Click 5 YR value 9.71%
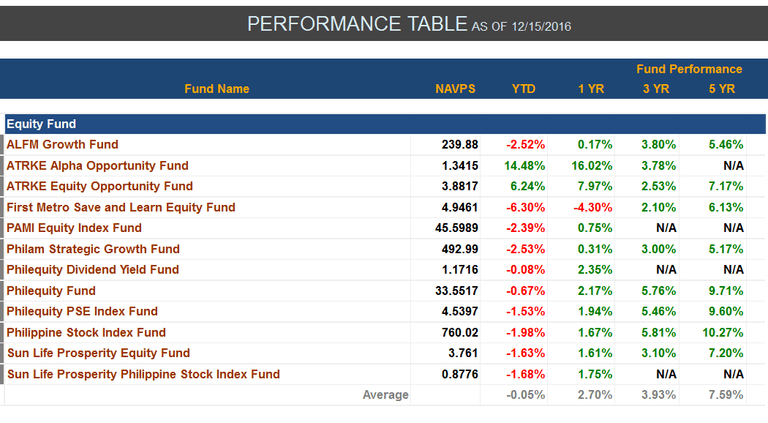Screen dimensions: 768x423 [x=726, y=290]
